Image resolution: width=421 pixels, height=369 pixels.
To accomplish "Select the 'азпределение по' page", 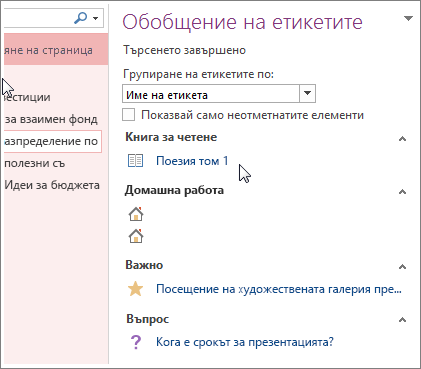I will pyautogui.click(x=53, y=141).
